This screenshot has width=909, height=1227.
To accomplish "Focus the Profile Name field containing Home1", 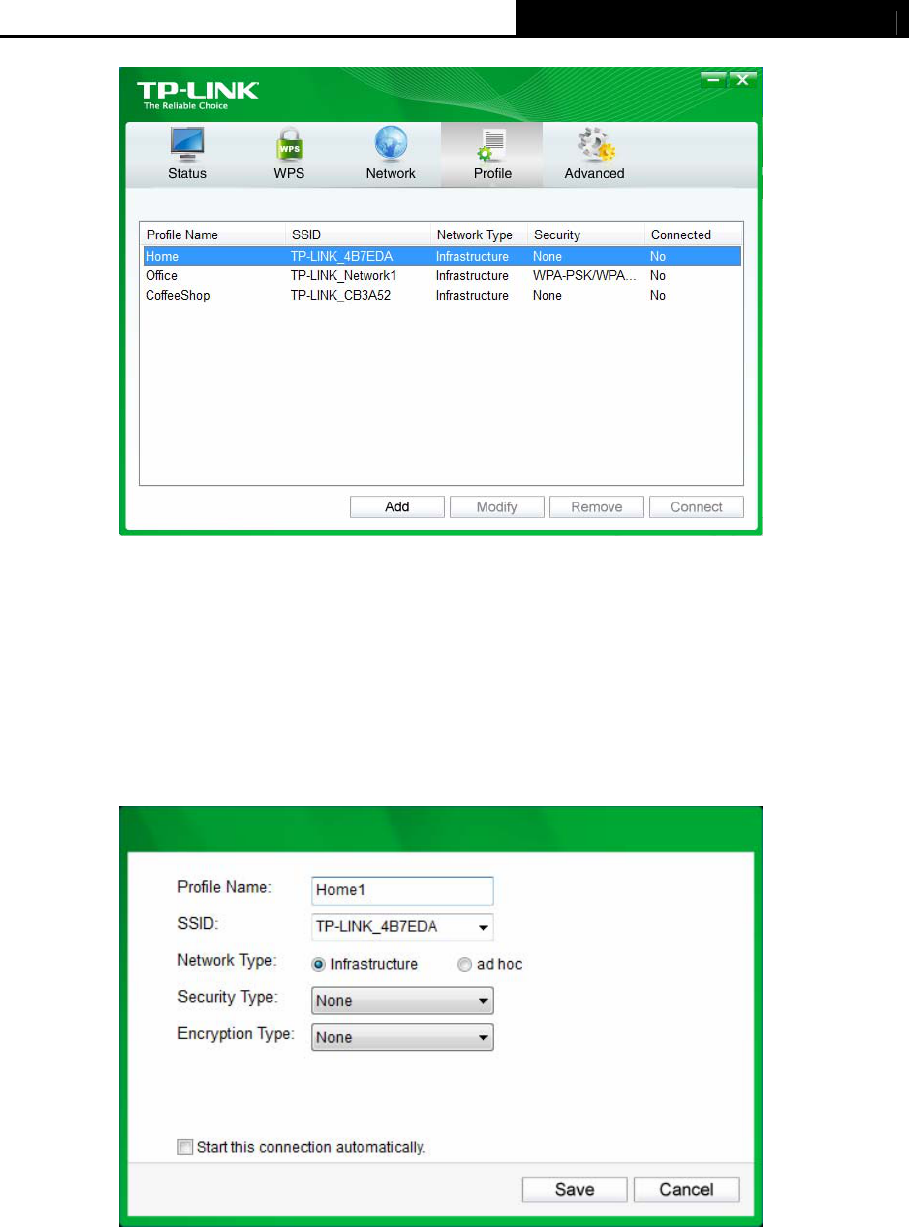I will point(403,891).
